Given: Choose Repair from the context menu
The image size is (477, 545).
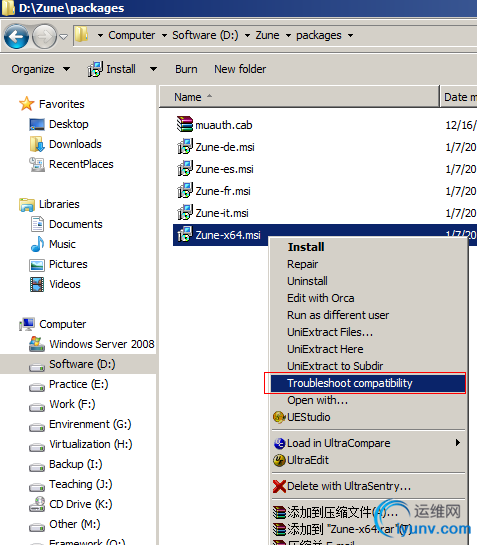Looking at the screenshot, I should (368, 264).
